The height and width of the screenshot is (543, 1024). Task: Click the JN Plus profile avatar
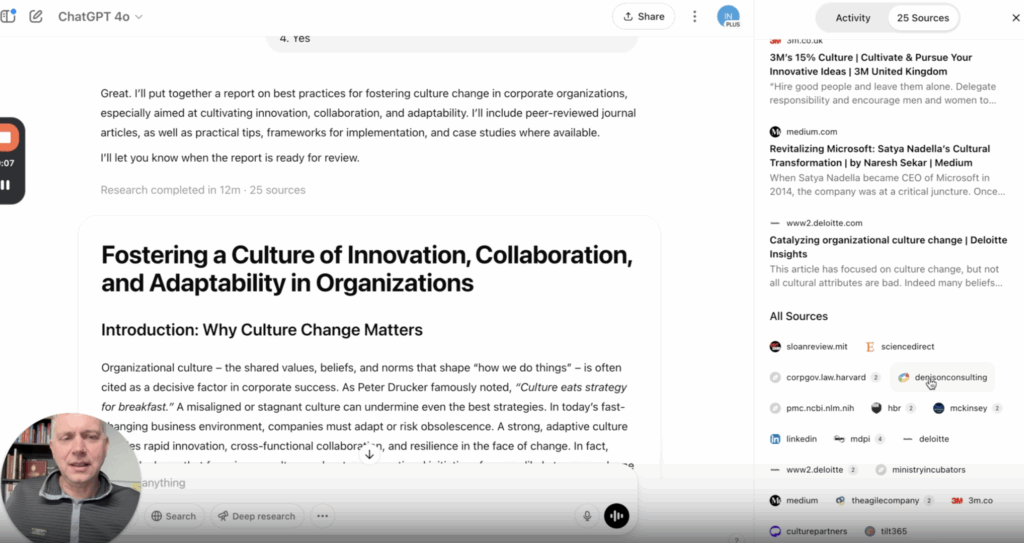(x=728, y=17)
